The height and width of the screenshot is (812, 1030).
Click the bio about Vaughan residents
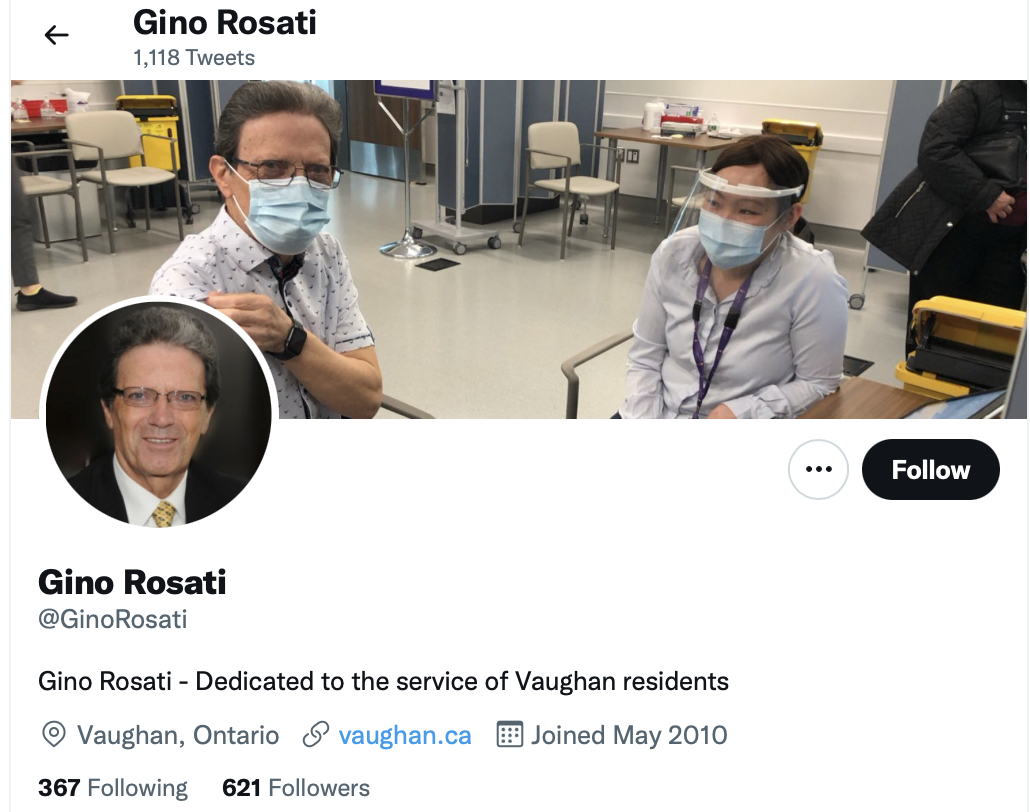coord(384,681)
